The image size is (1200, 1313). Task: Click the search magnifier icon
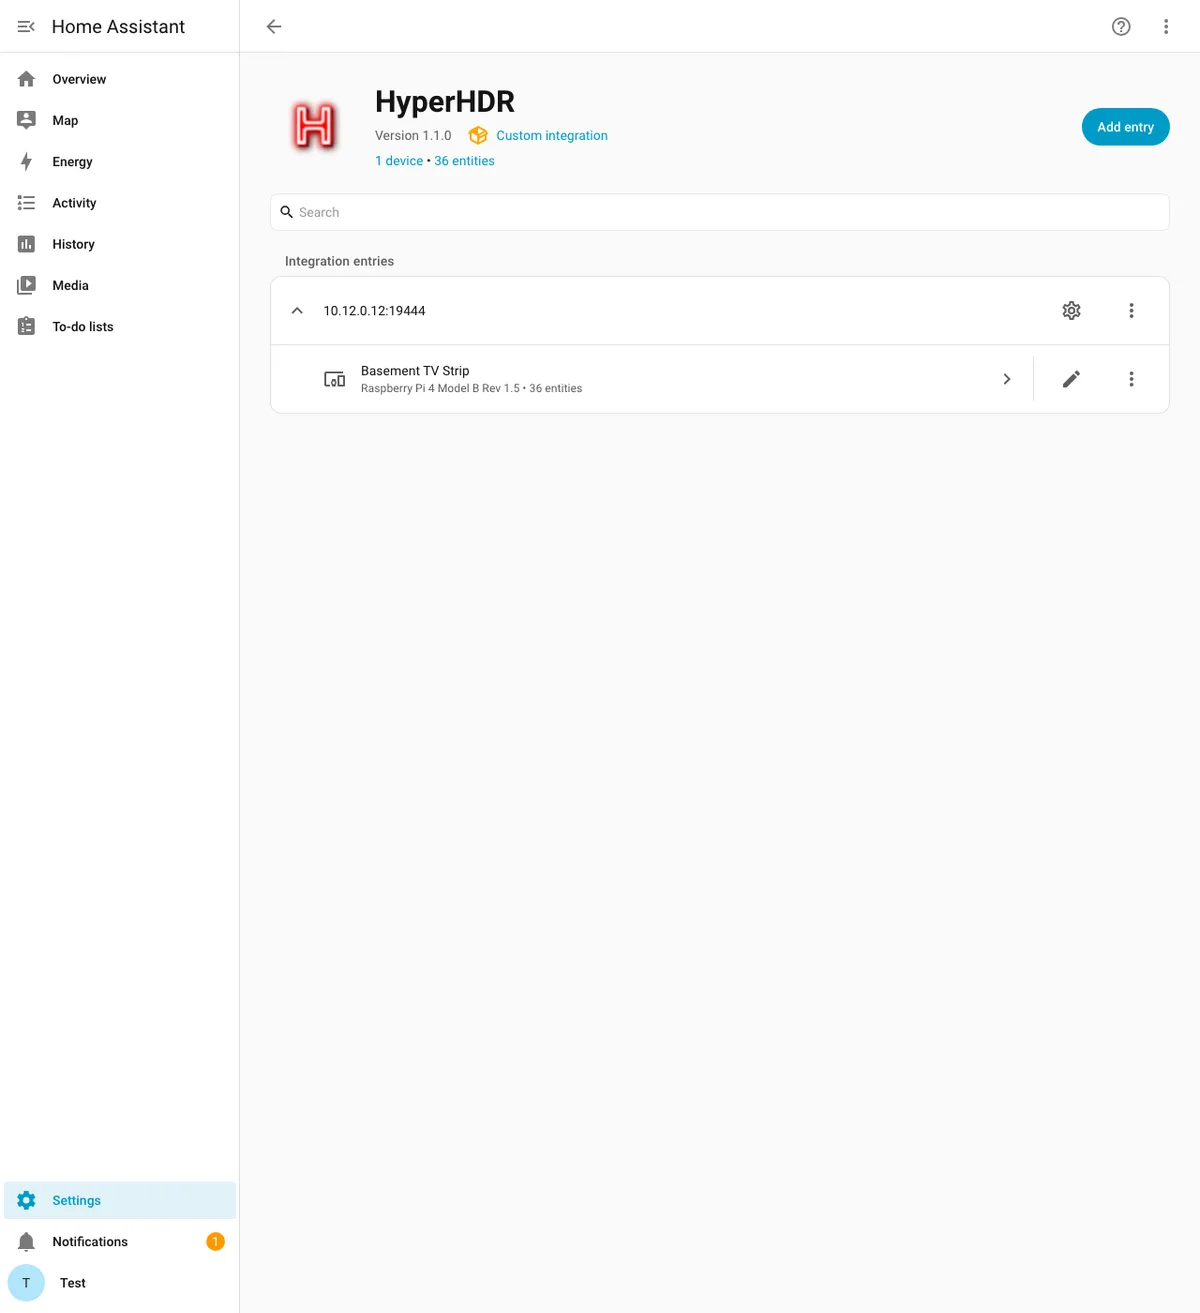[x=287, y=212]
